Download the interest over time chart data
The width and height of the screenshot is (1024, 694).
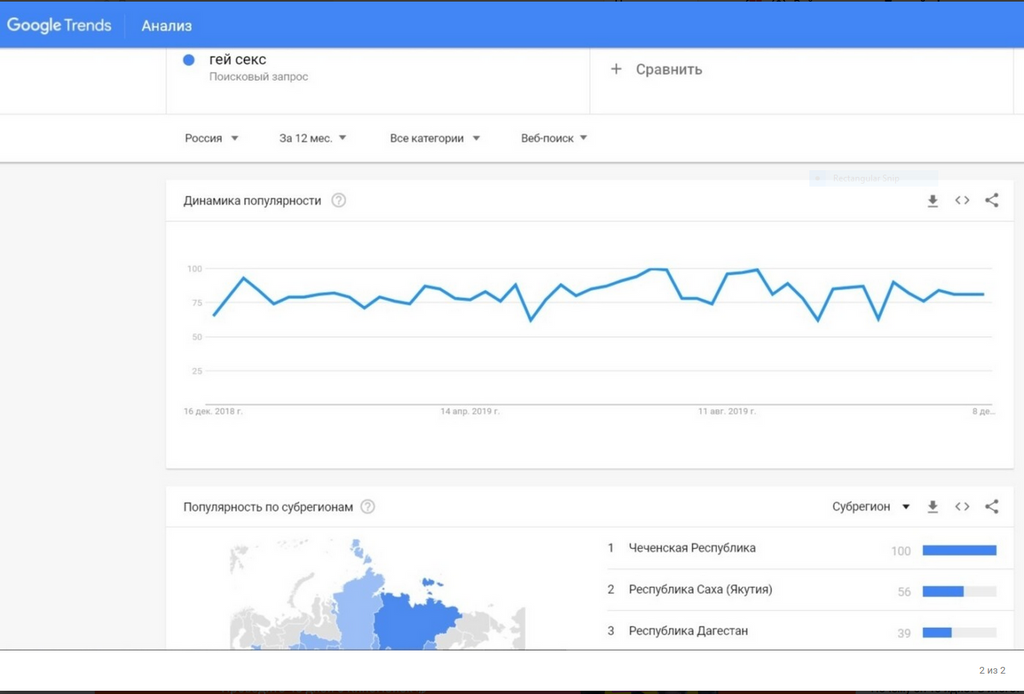click(933, 201)
